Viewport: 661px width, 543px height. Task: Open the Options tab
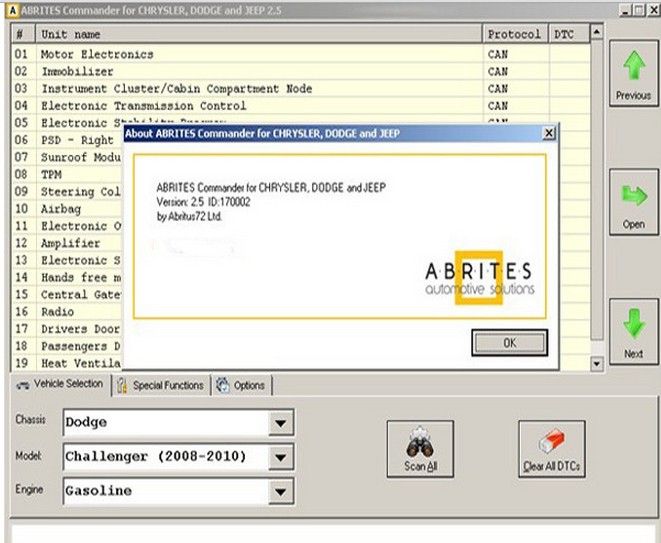click(241, 385)
